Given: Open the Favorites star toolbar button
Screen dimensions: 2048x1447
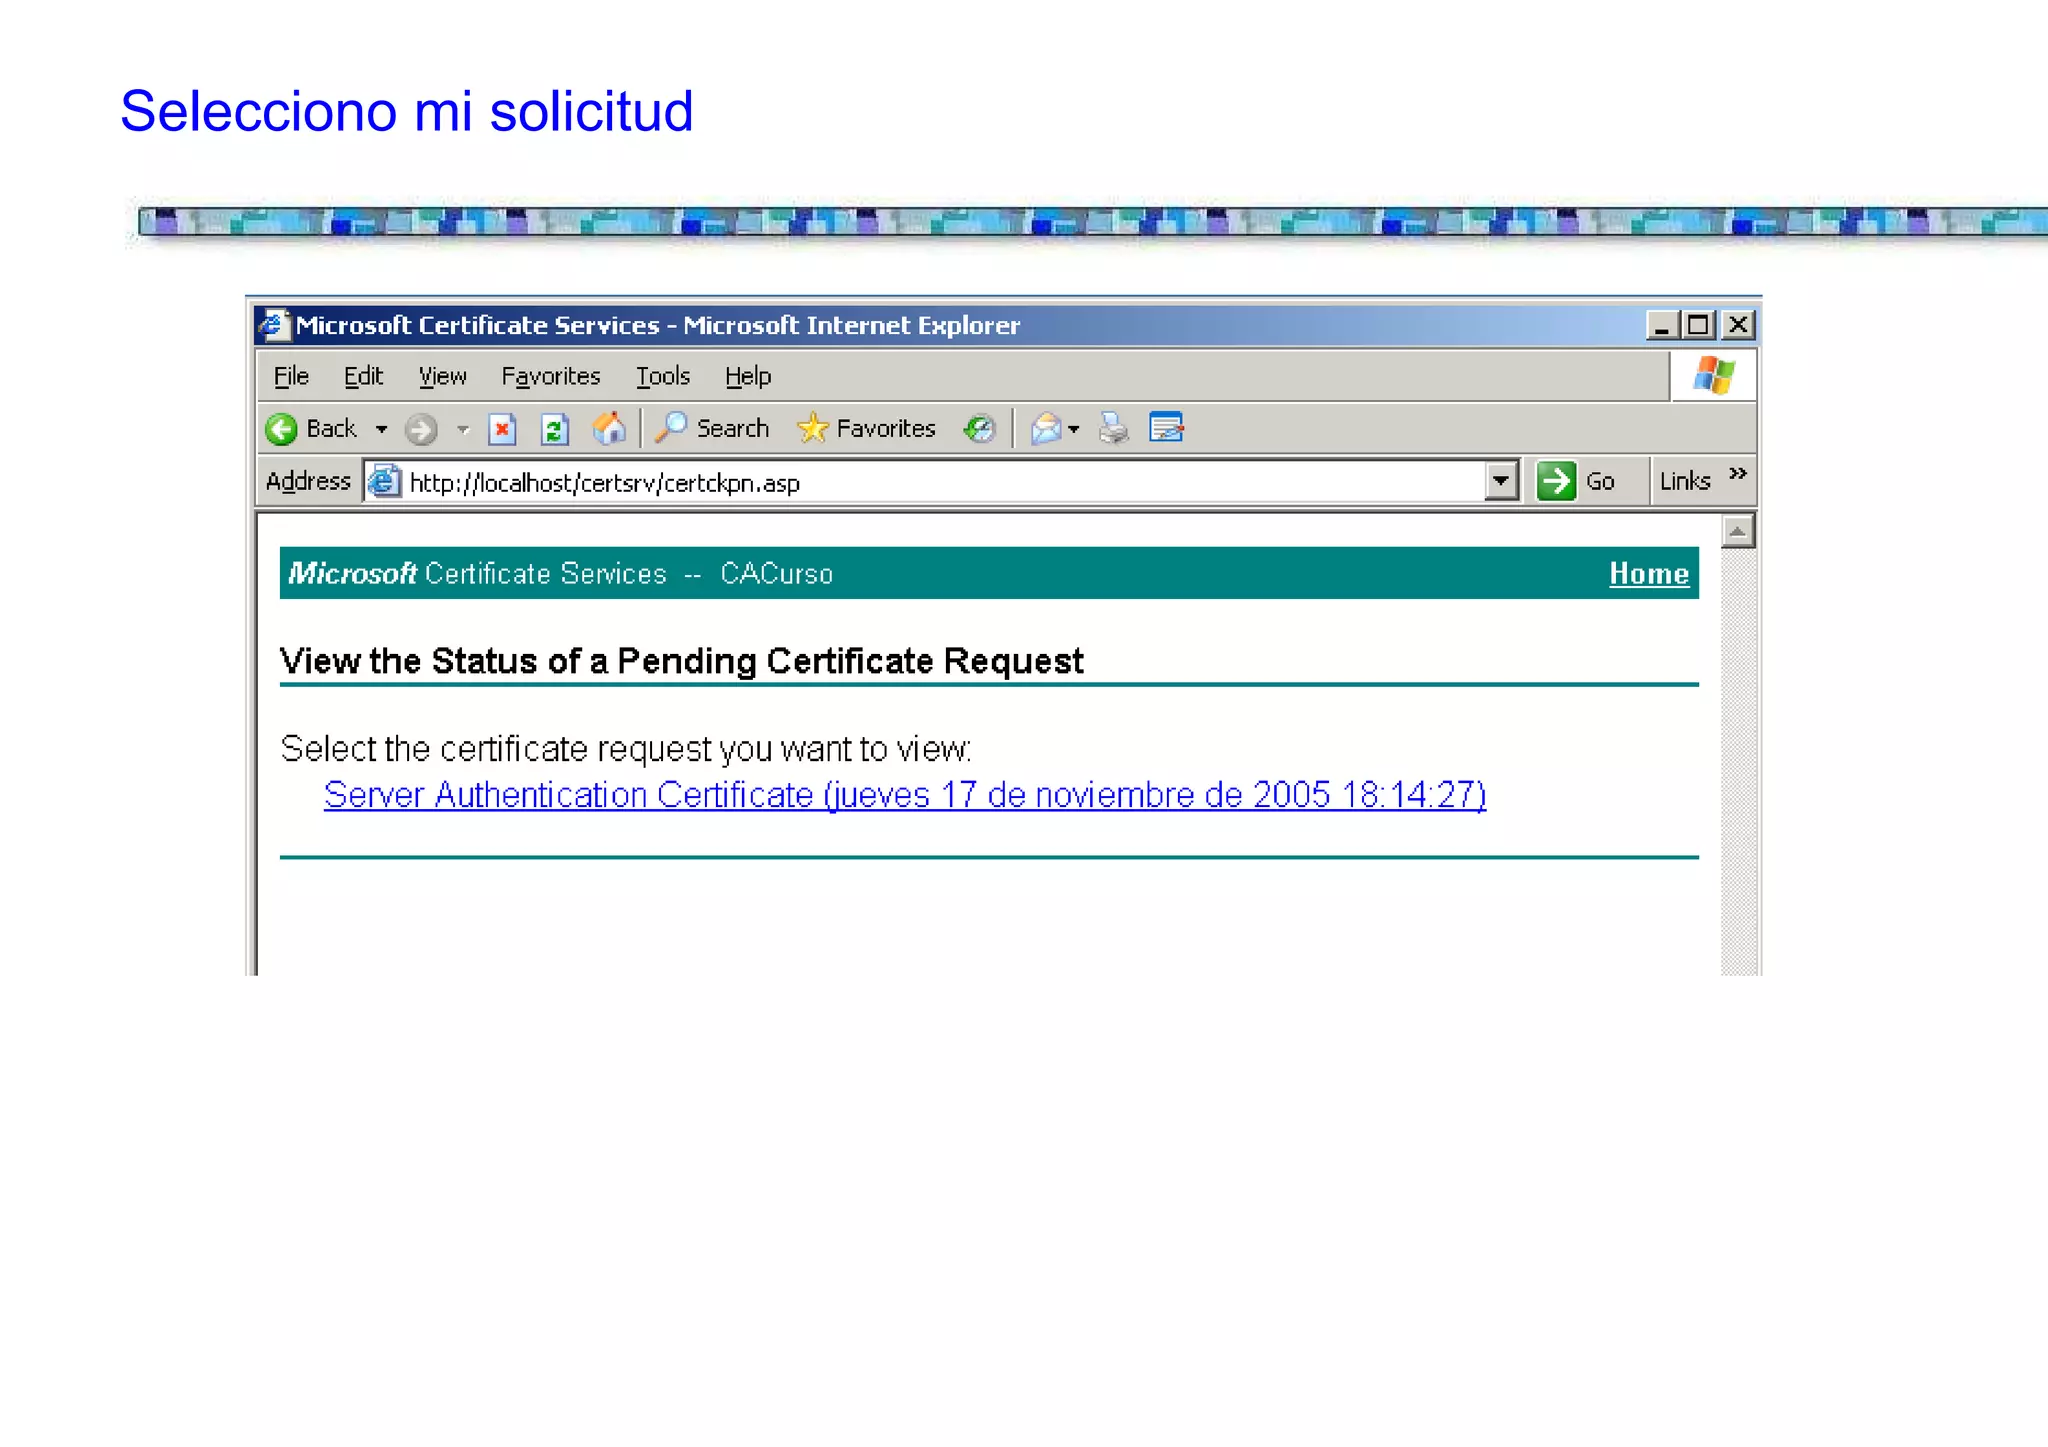Looking at the screenshot, I should click(866, 429).
